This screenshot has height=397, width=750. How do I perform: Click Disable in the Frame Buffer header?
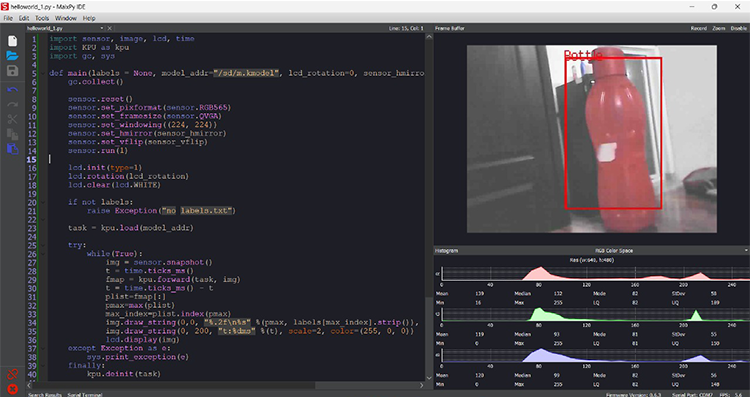pos(739,29)
